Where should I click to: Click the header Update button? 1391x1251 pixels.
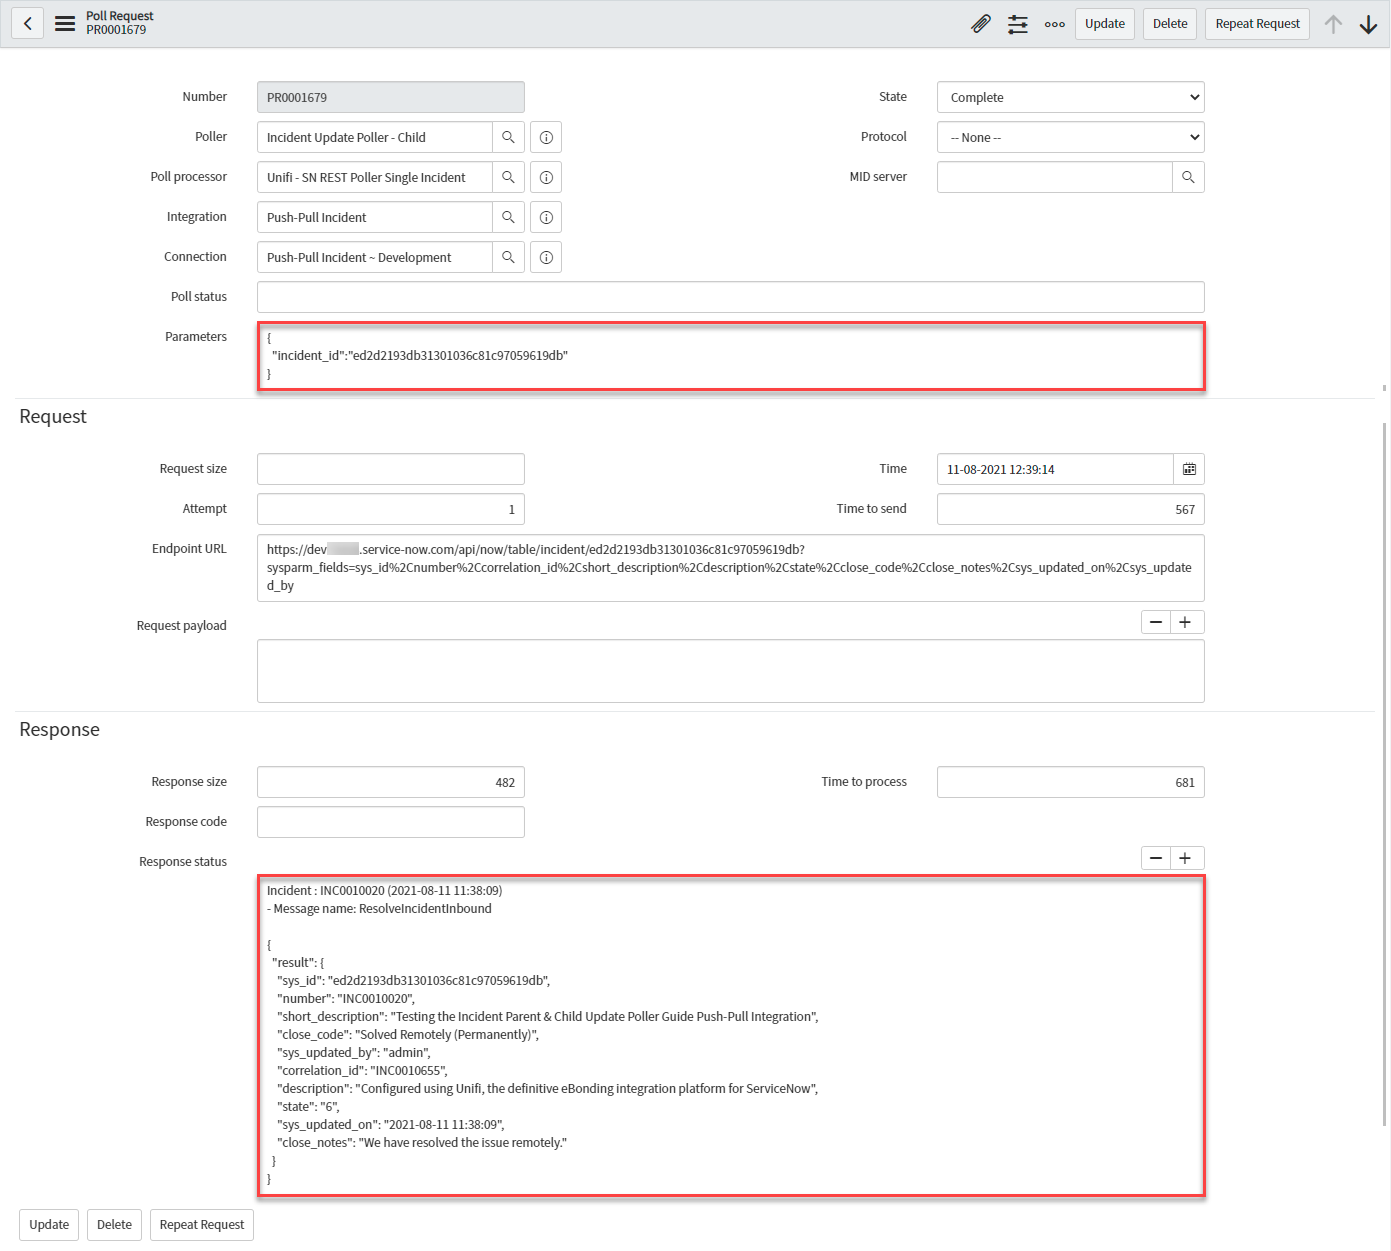click(1104, 24)
